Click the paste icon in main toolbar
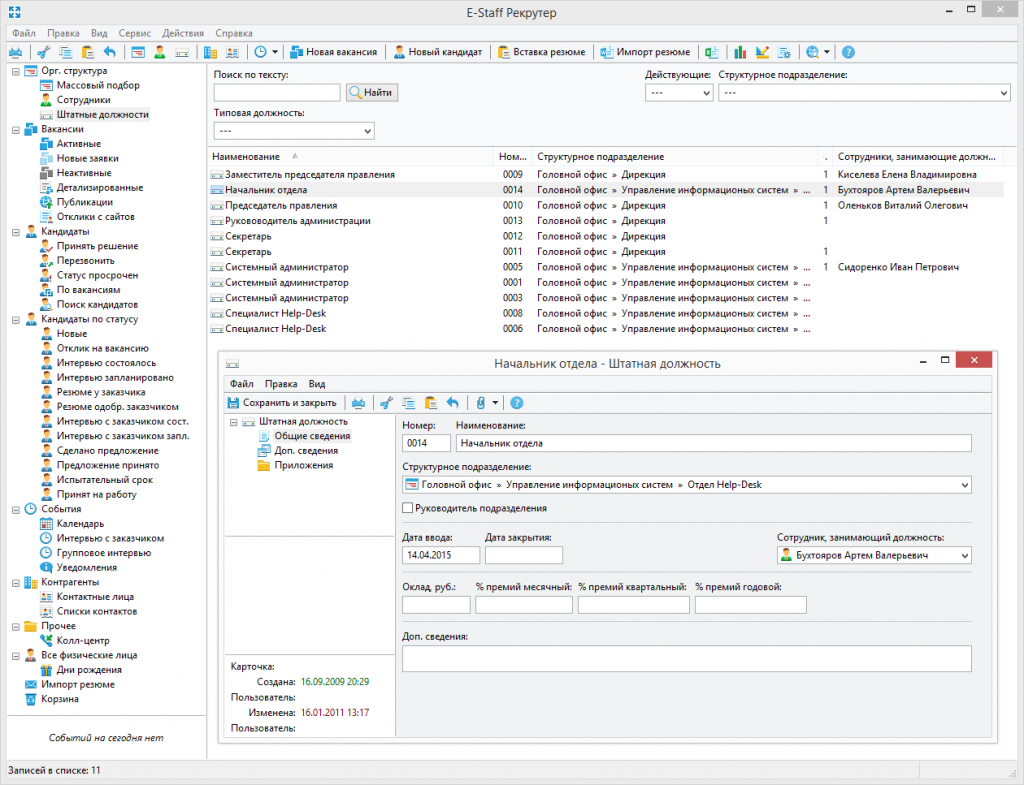Screen dimensions: 1024x785 coord(88,52)
